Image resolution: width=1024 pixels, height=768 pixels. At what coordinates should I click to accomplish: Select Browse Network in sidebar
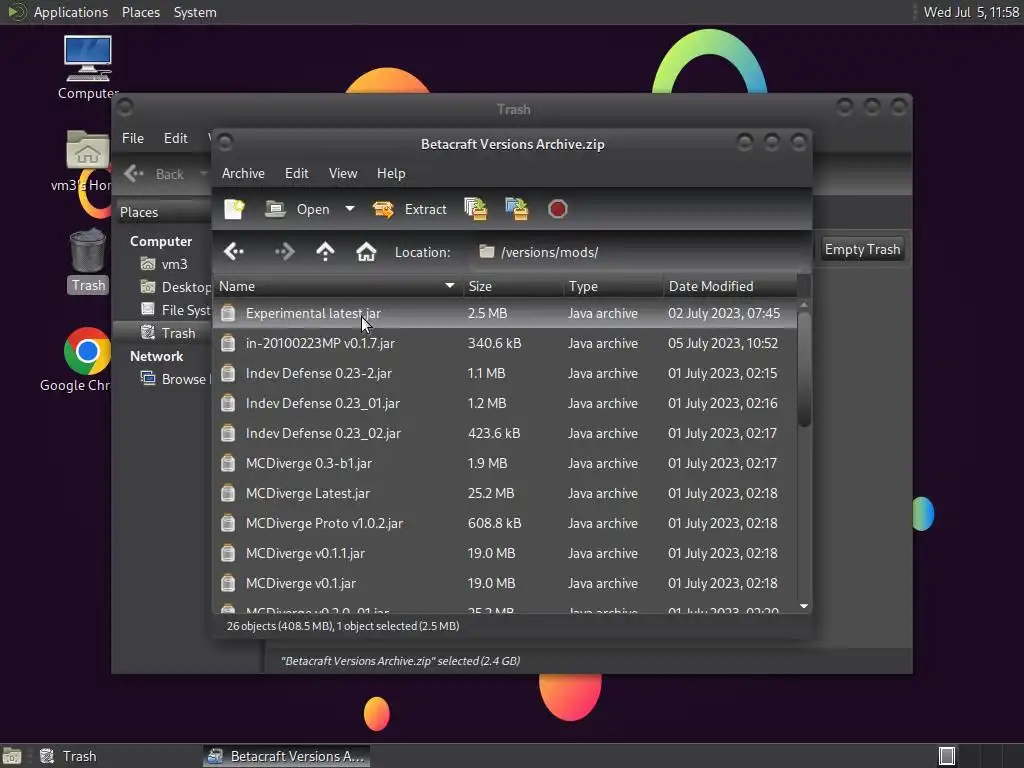[175, 379]
